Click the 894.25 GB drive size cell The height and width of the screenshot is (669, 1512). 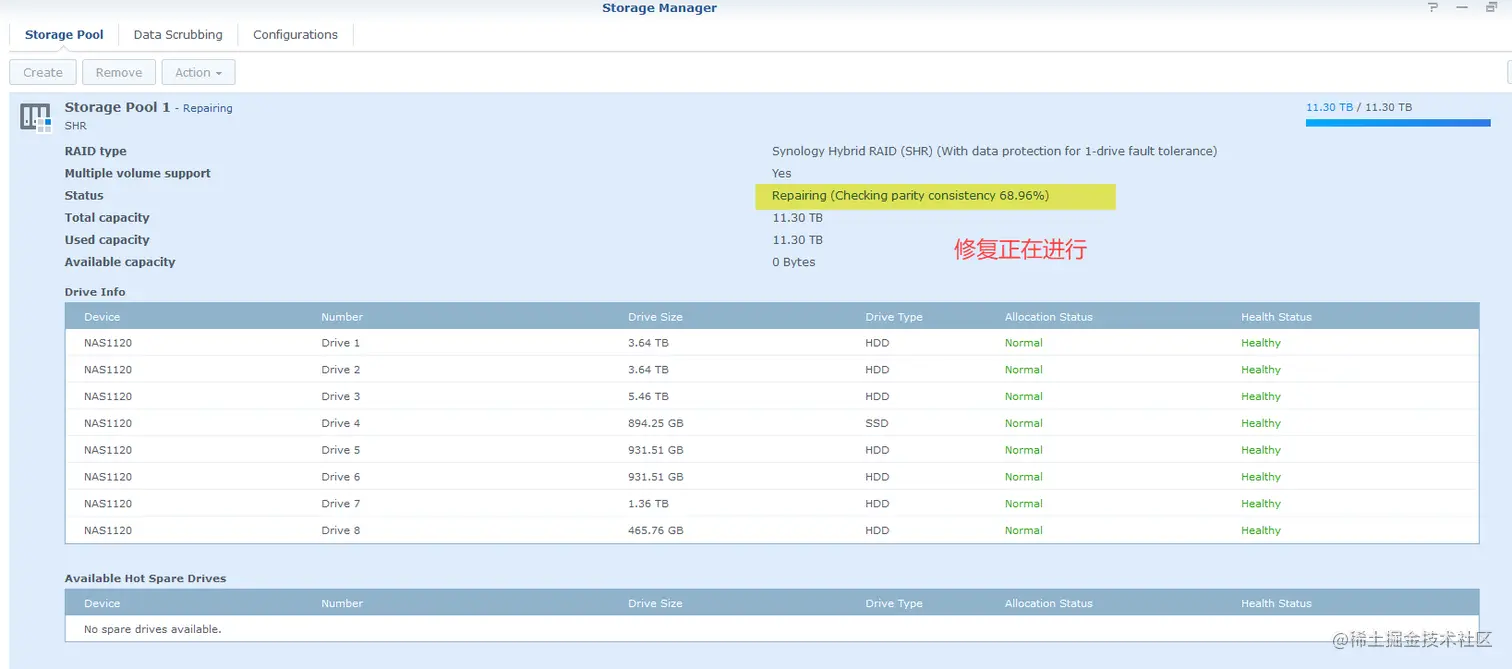[655, 423]
